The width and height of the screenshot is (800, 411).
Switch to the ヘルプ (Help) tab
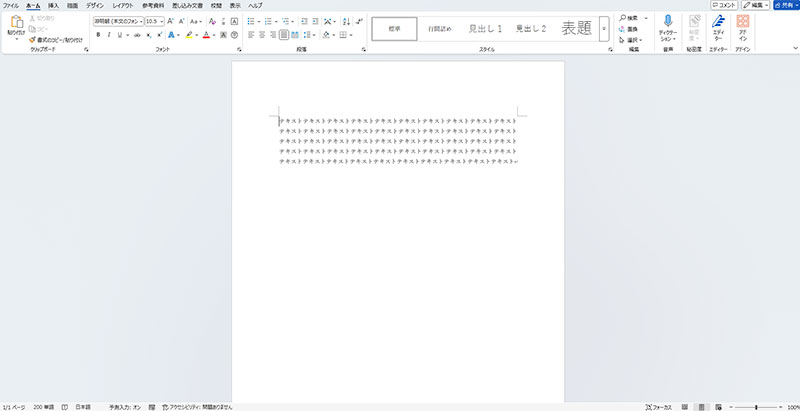[x=255, y=6]
